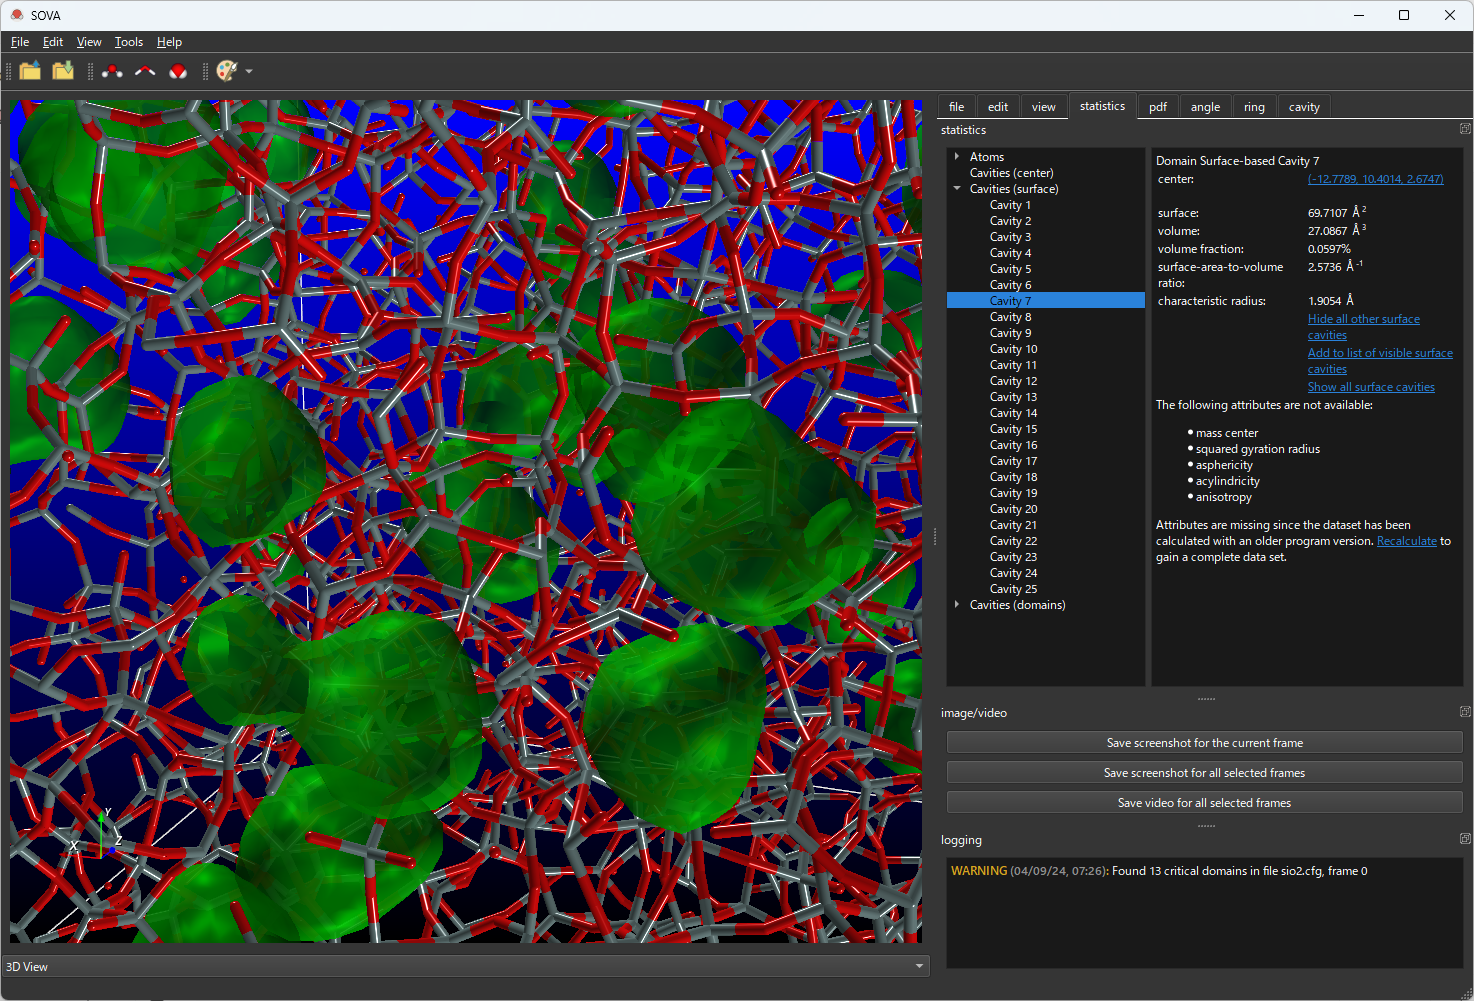Switch to the pdf tab
This screenshot has height=1001, width=1474.
click(1158, 107)
